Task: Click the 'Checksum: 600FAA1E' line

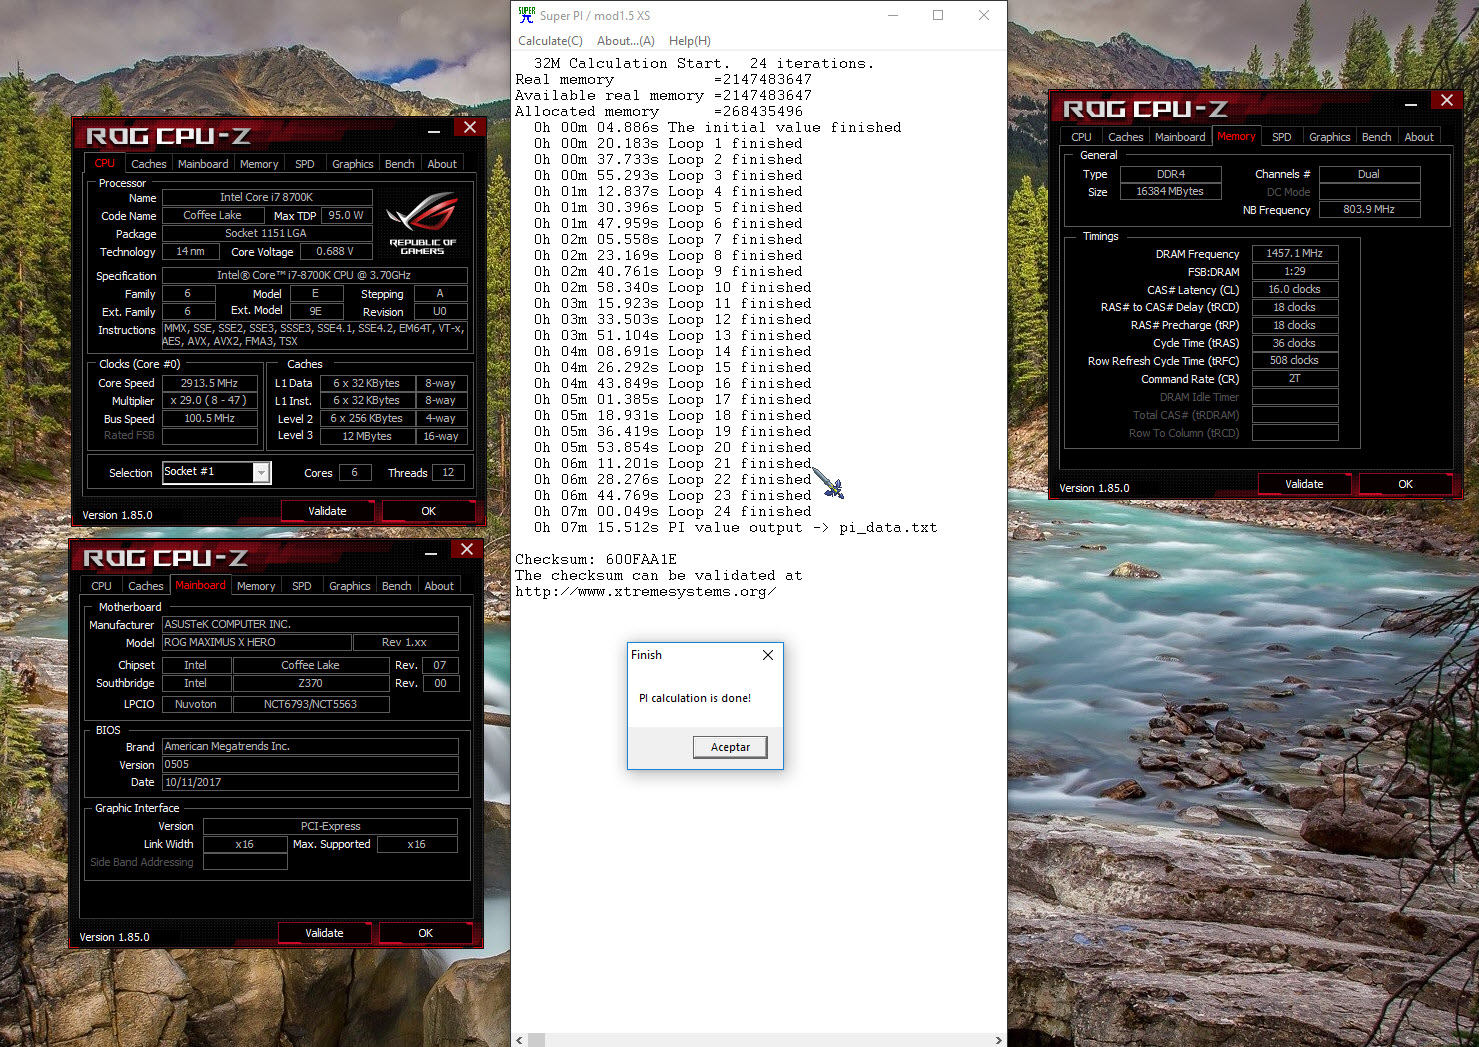Action: [x=596, y=560]
